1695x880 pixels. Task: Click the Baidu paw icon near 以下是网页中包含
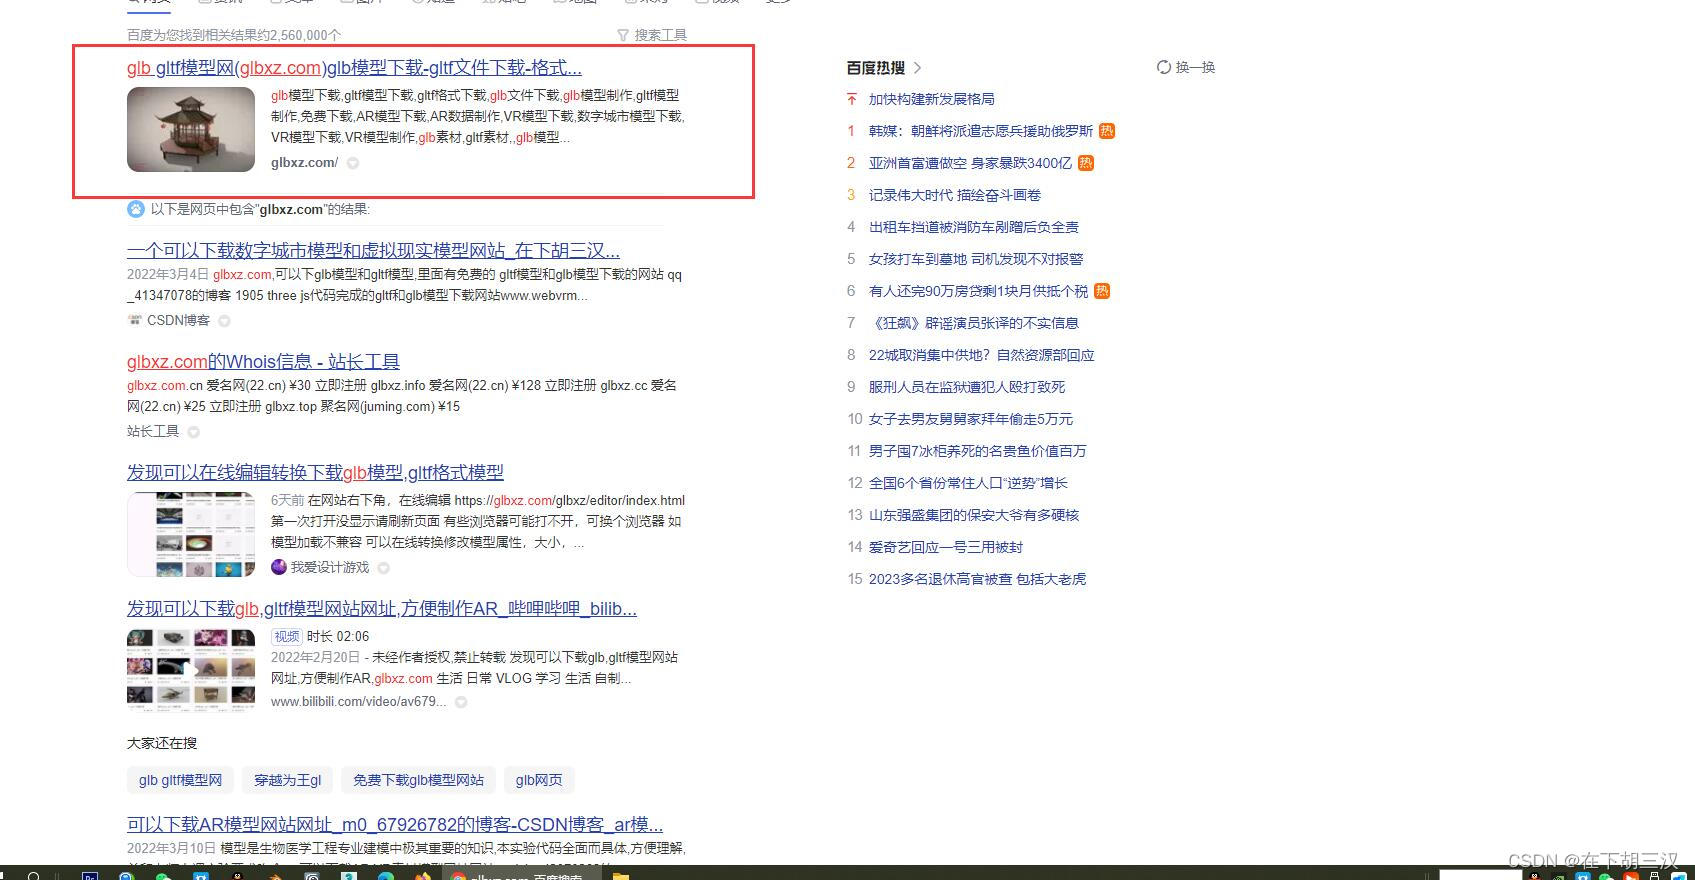coord(136,209)
